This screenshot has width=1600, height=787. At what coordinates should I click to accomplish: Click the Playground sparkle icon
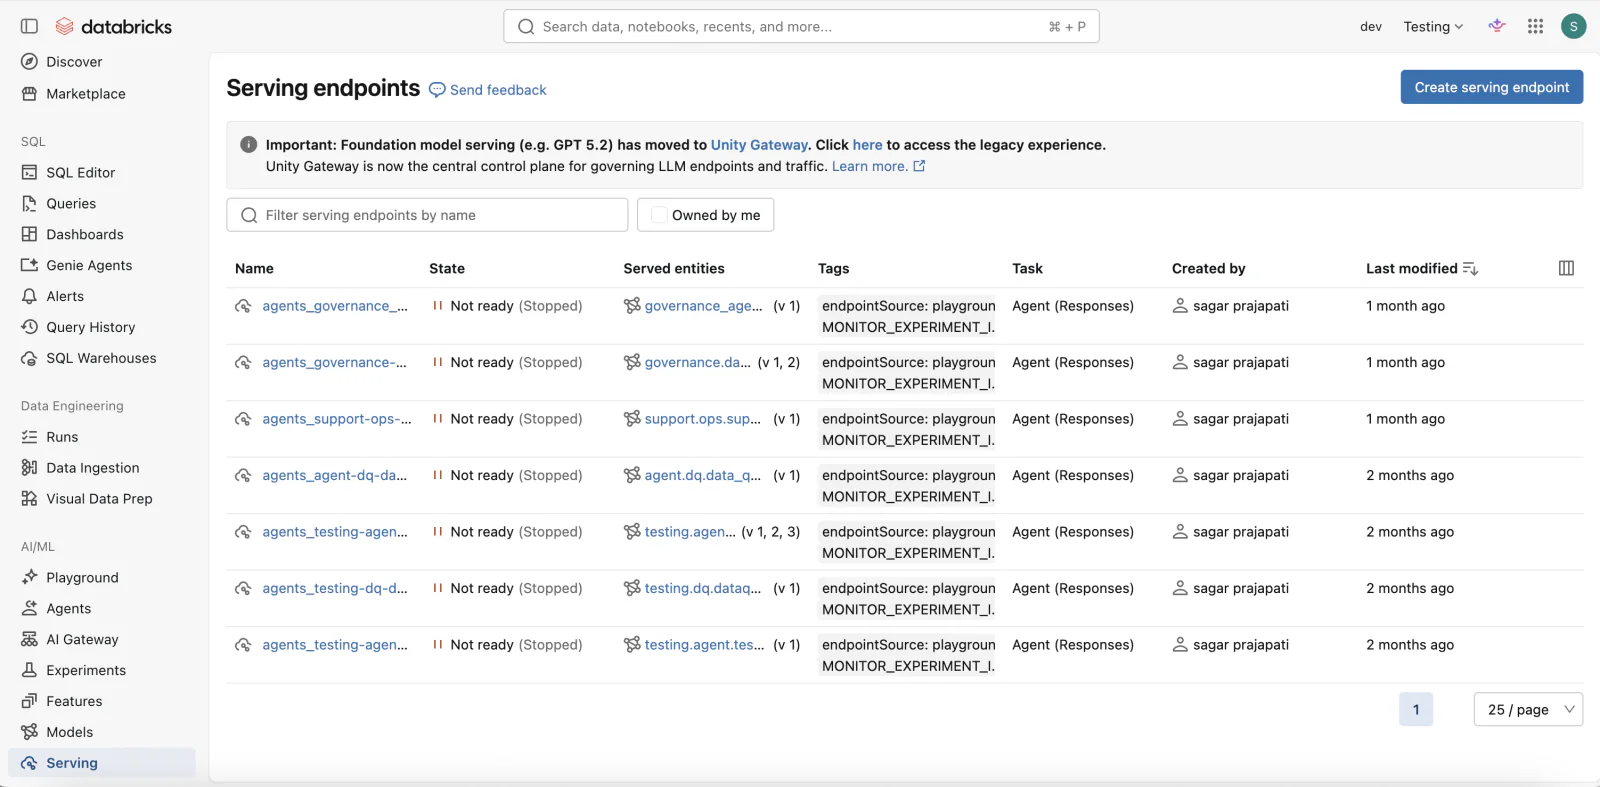pyautogui.click(x=29, y=577)
